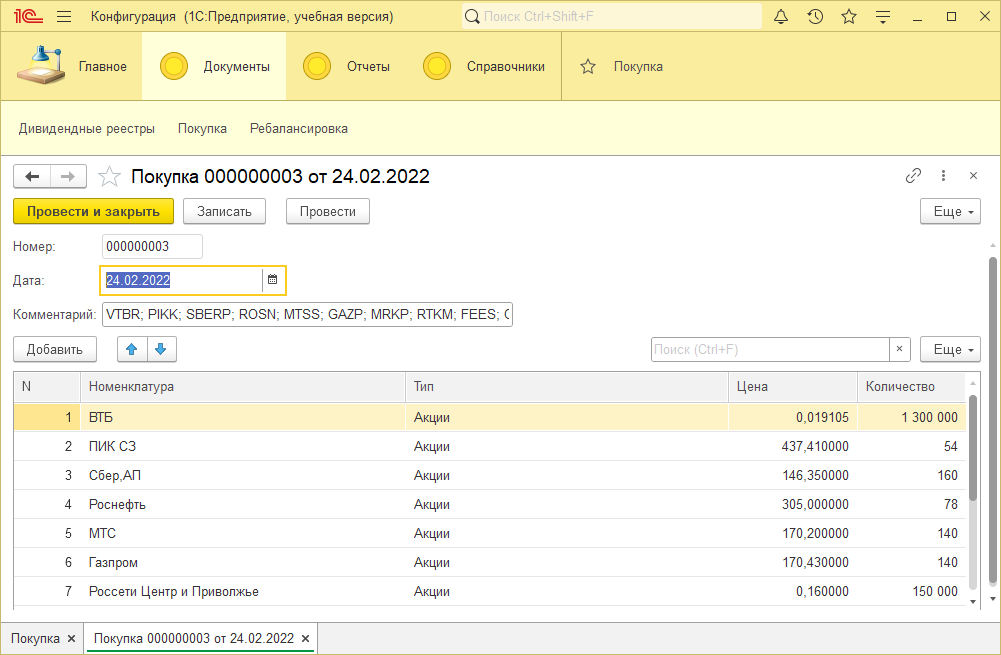Sort by Номенклатура column header
This screenshot has height=655, width=1001.
point(243,386)
